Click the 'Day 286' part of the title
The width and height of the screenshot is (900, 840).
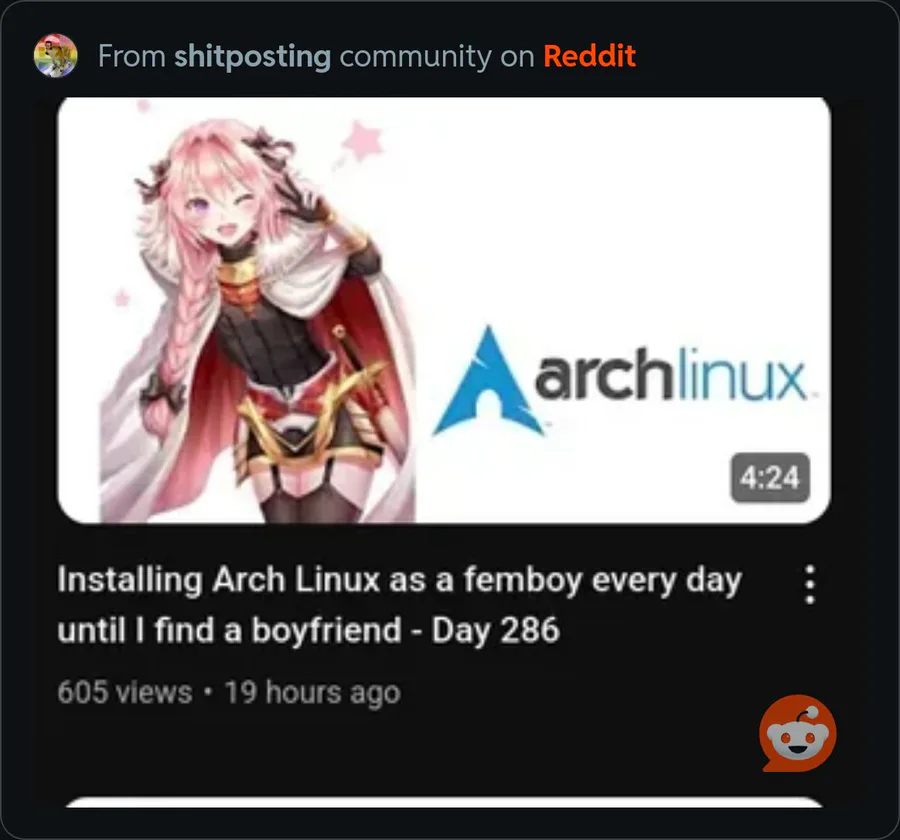(495, 630)
